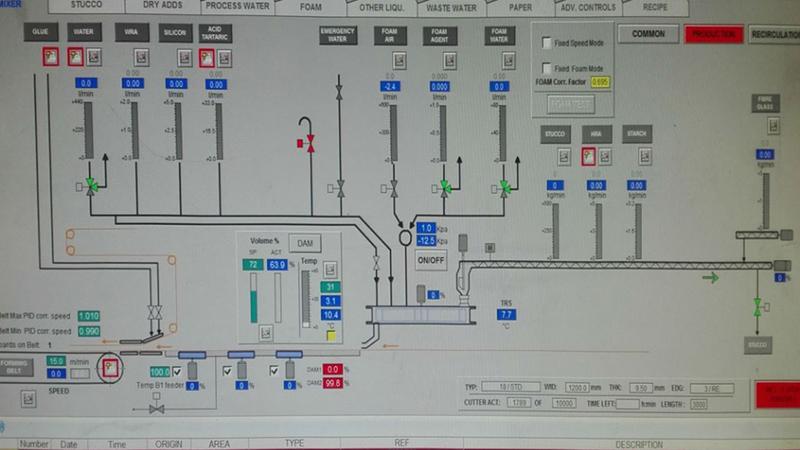
Task: Select the valve below Temp B1 feeder
Action: point(157,409)
